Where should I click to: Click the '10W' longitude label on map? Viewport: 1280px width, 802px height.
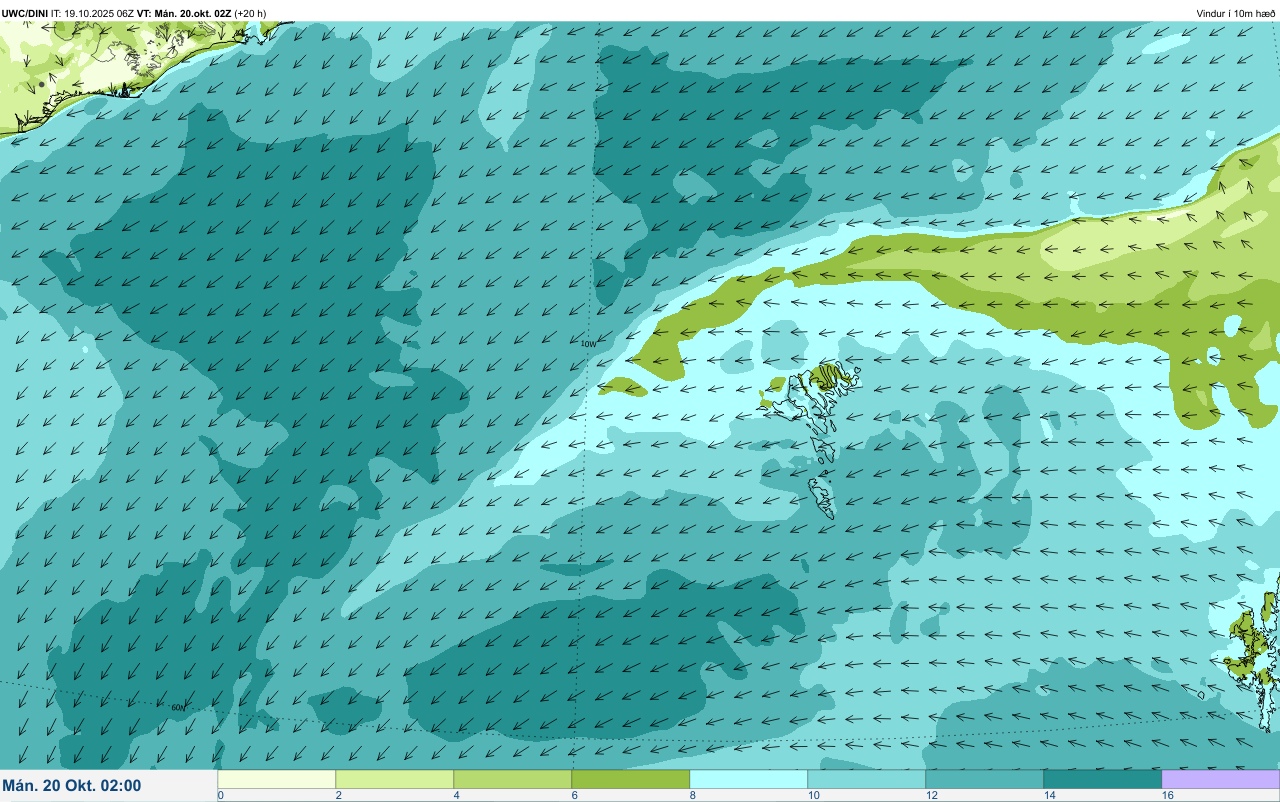point(588,344)
